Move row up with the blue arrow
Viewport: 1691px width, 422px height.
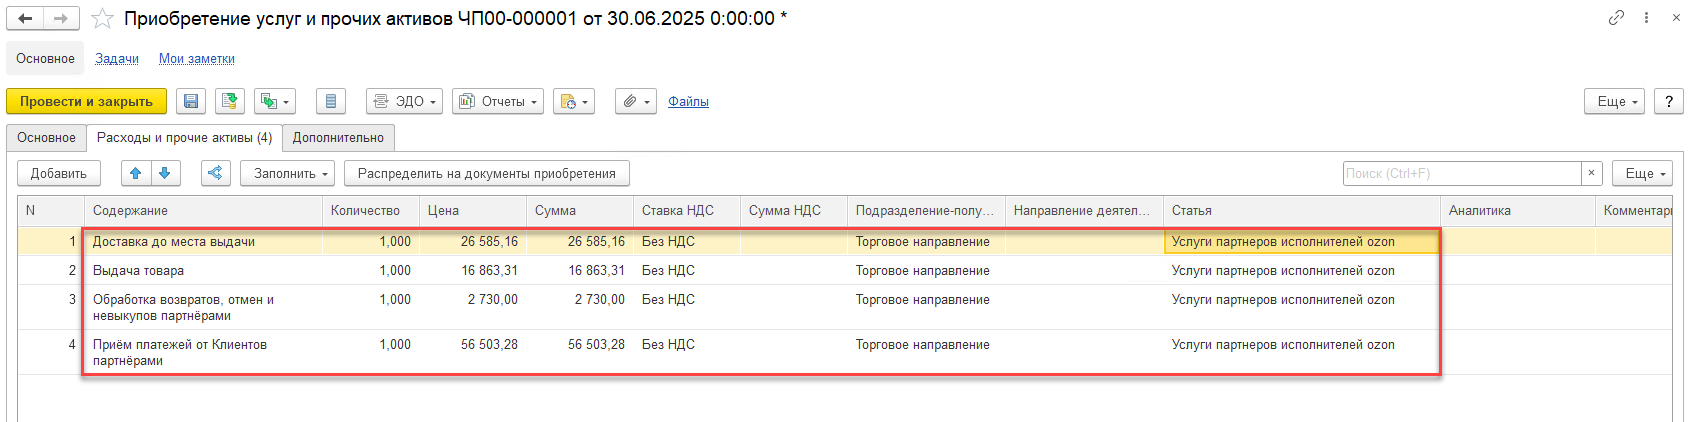(136, 173)
